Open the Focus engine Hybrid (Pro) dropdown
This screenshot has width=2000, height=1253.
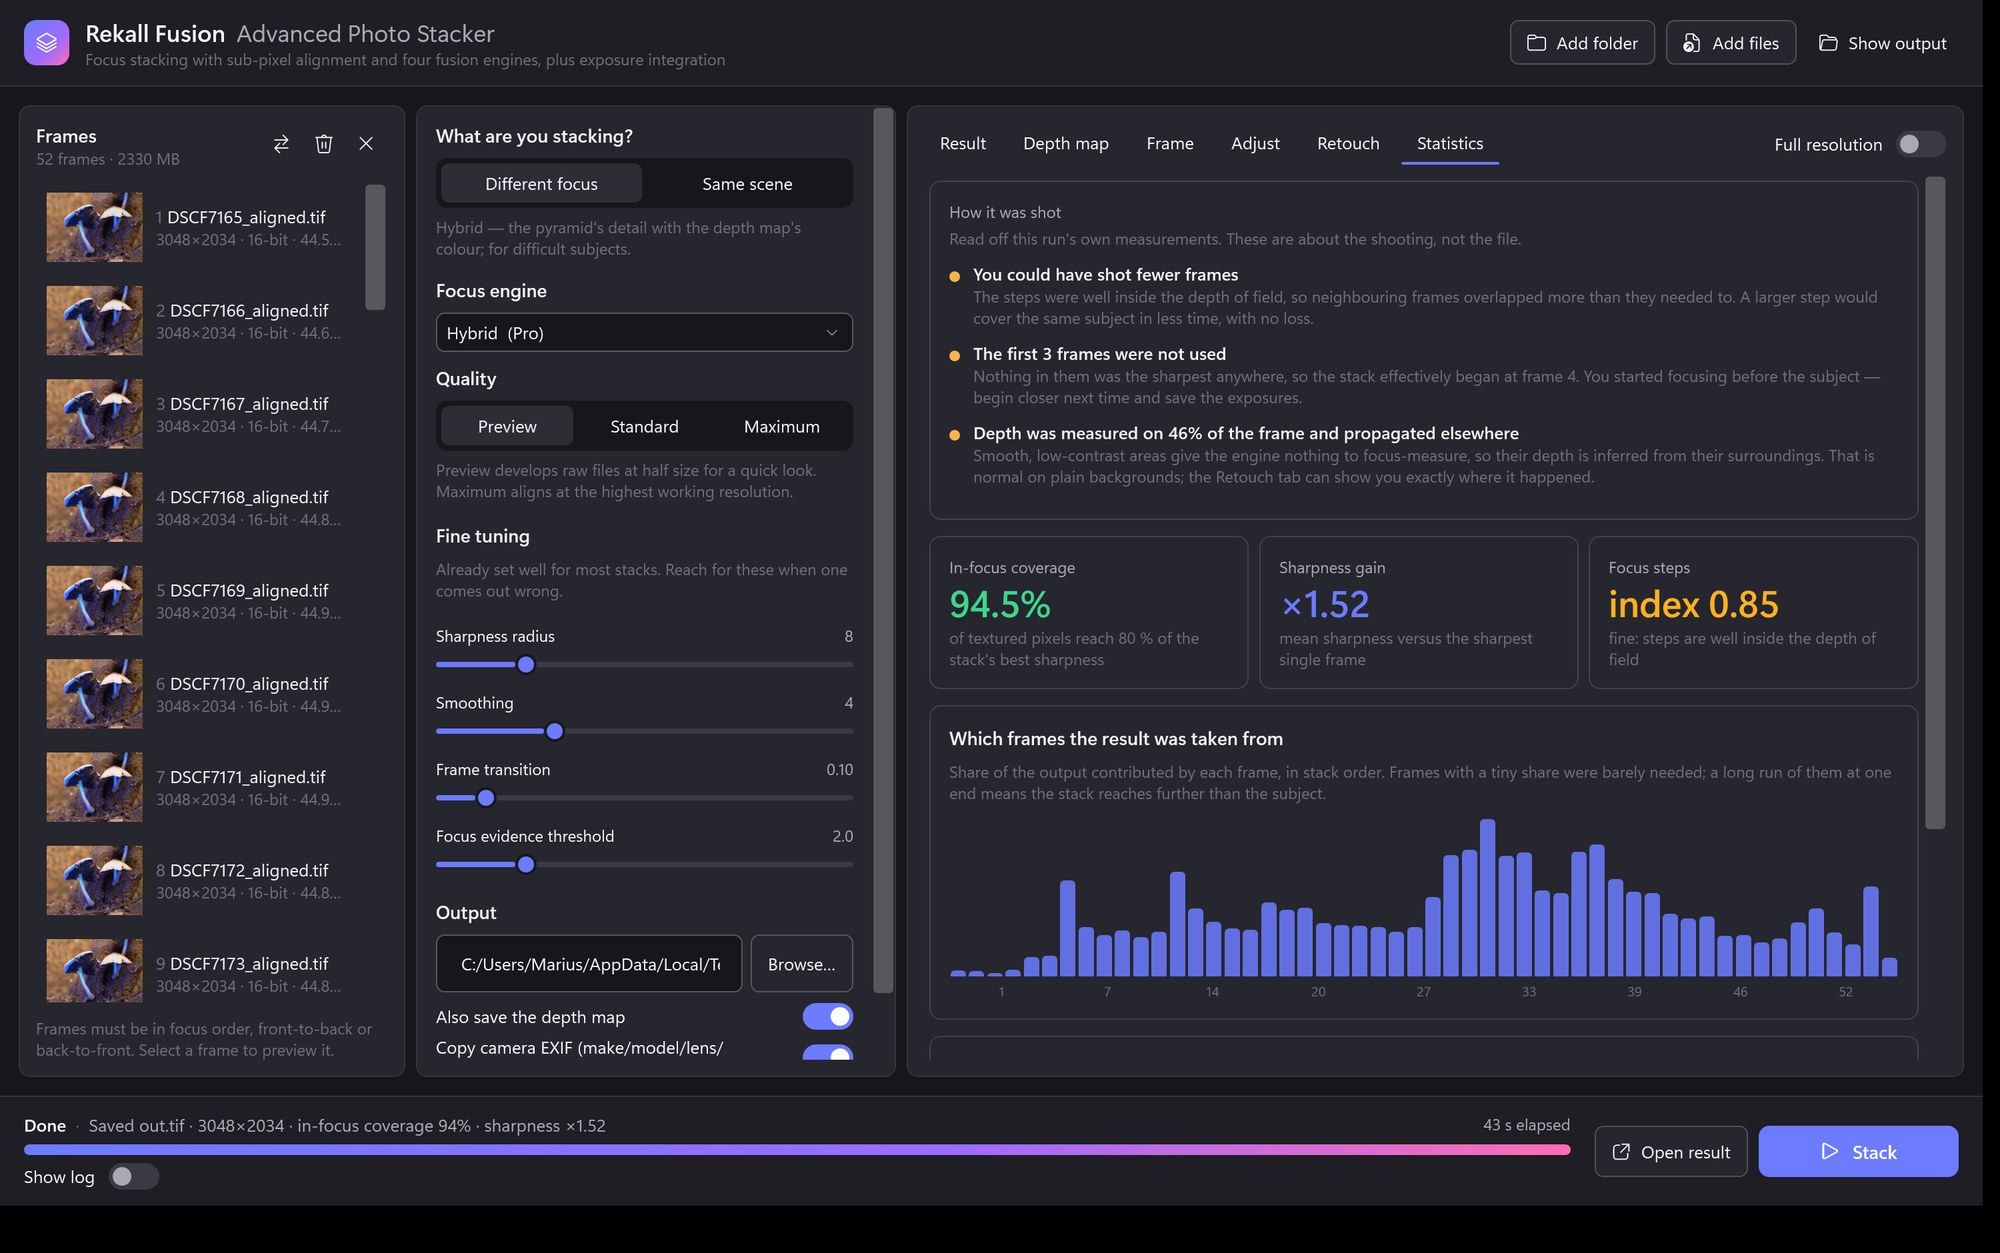644,333
